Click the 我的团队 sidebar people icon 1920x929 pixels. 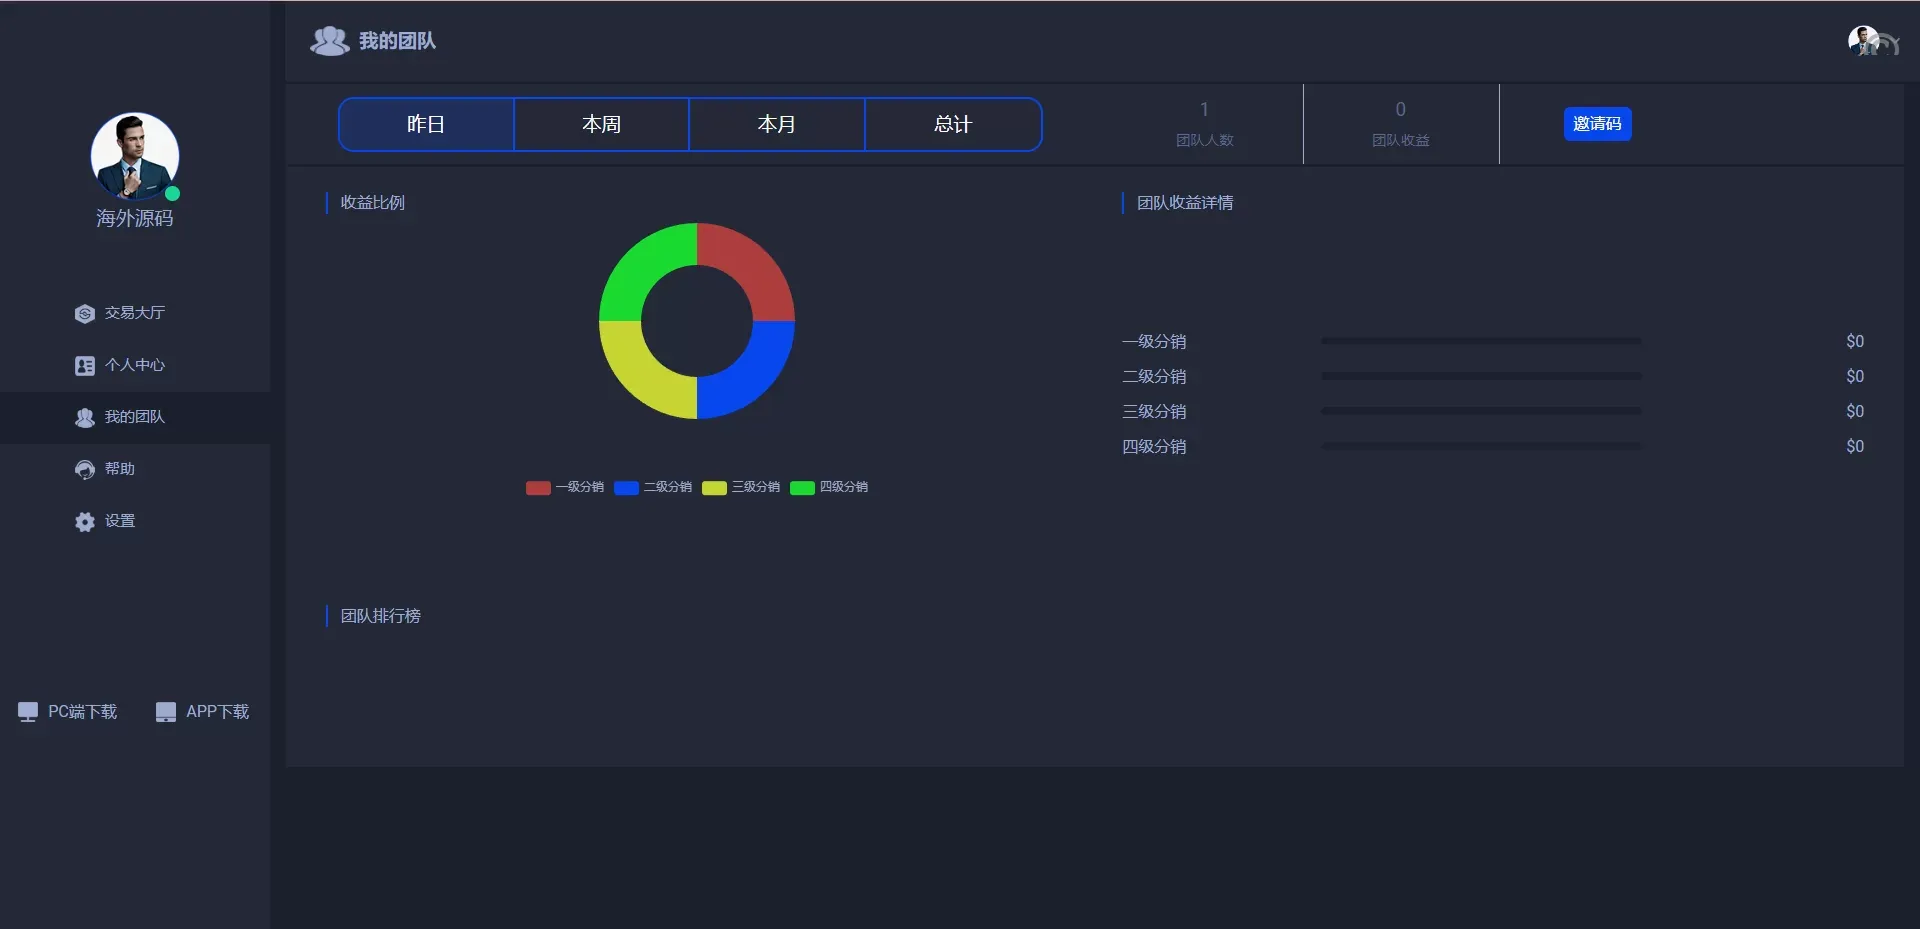[85, 418]
